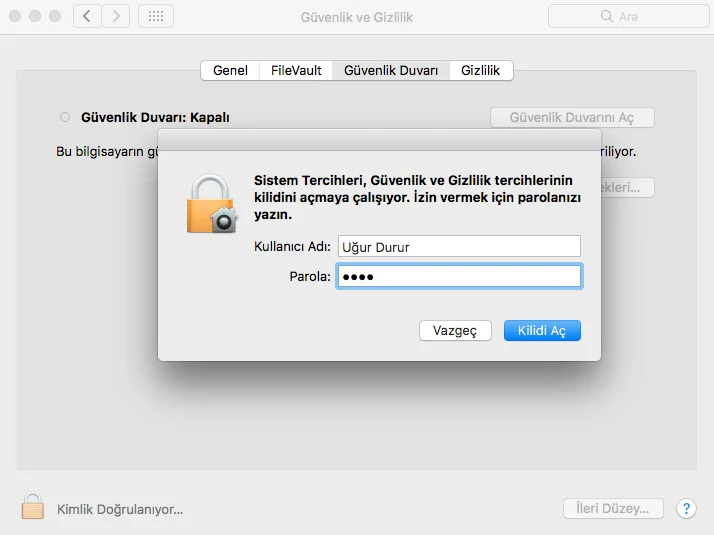Cancel the dialog with Vazgeç
This screenshot has width=714, height=535.
455,330
